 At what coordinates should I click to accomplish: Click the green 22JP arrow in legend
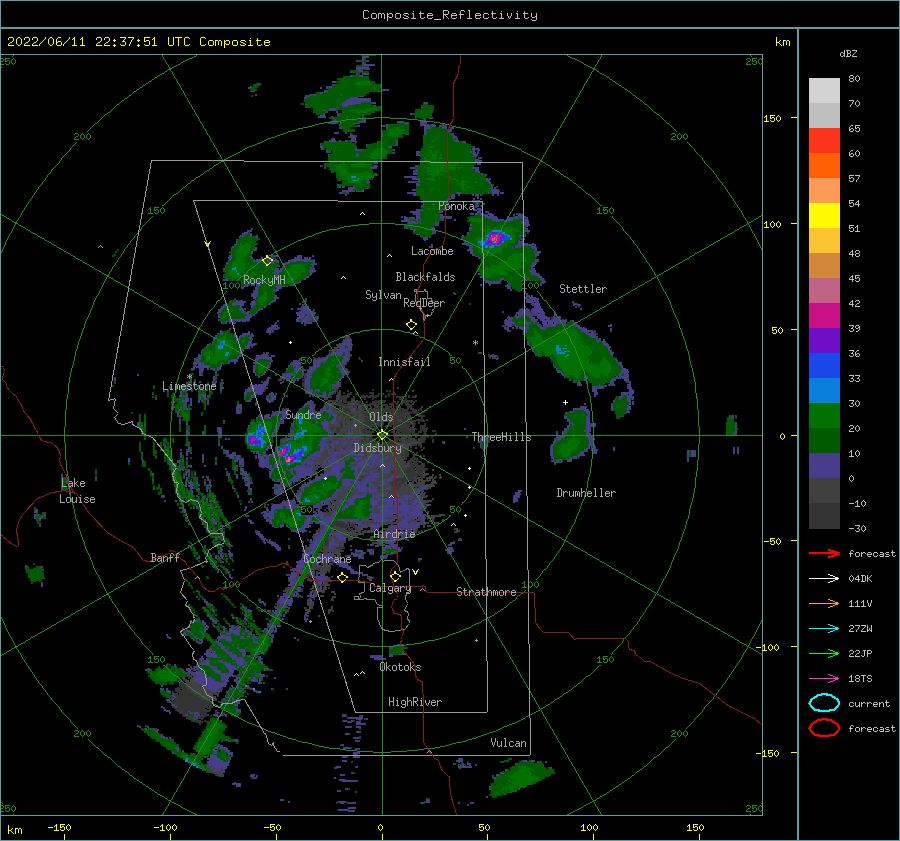[824, 653]
